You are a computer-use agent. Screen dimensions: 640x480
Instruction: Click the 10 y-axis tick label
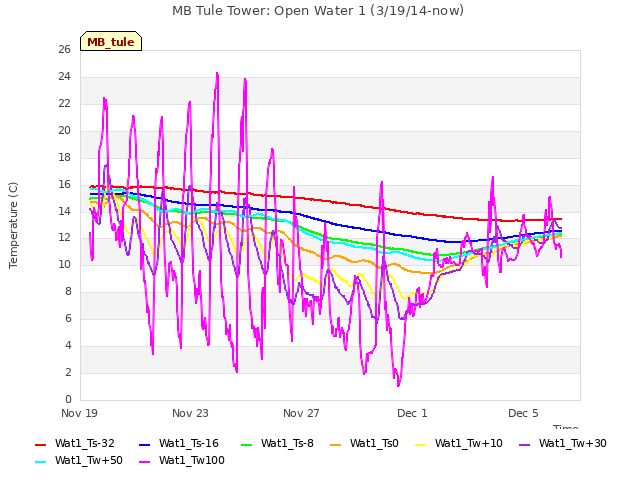tap(64, 264)
